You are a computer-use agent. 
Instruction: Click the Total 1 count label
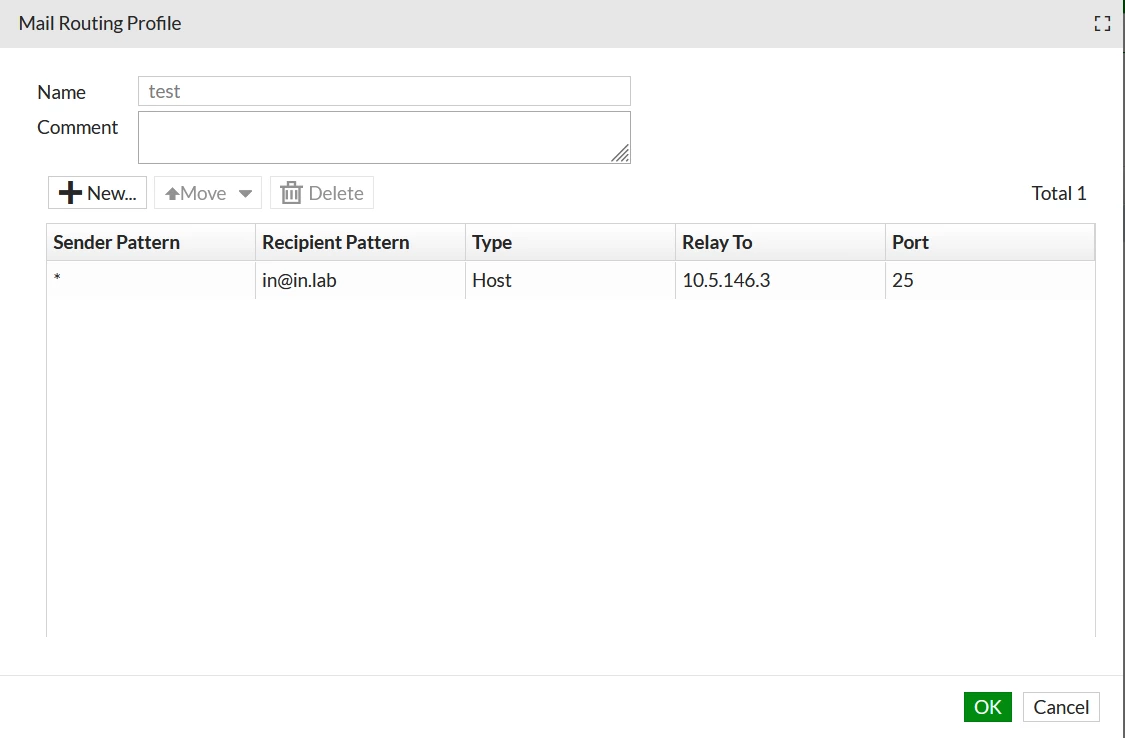1059,193
